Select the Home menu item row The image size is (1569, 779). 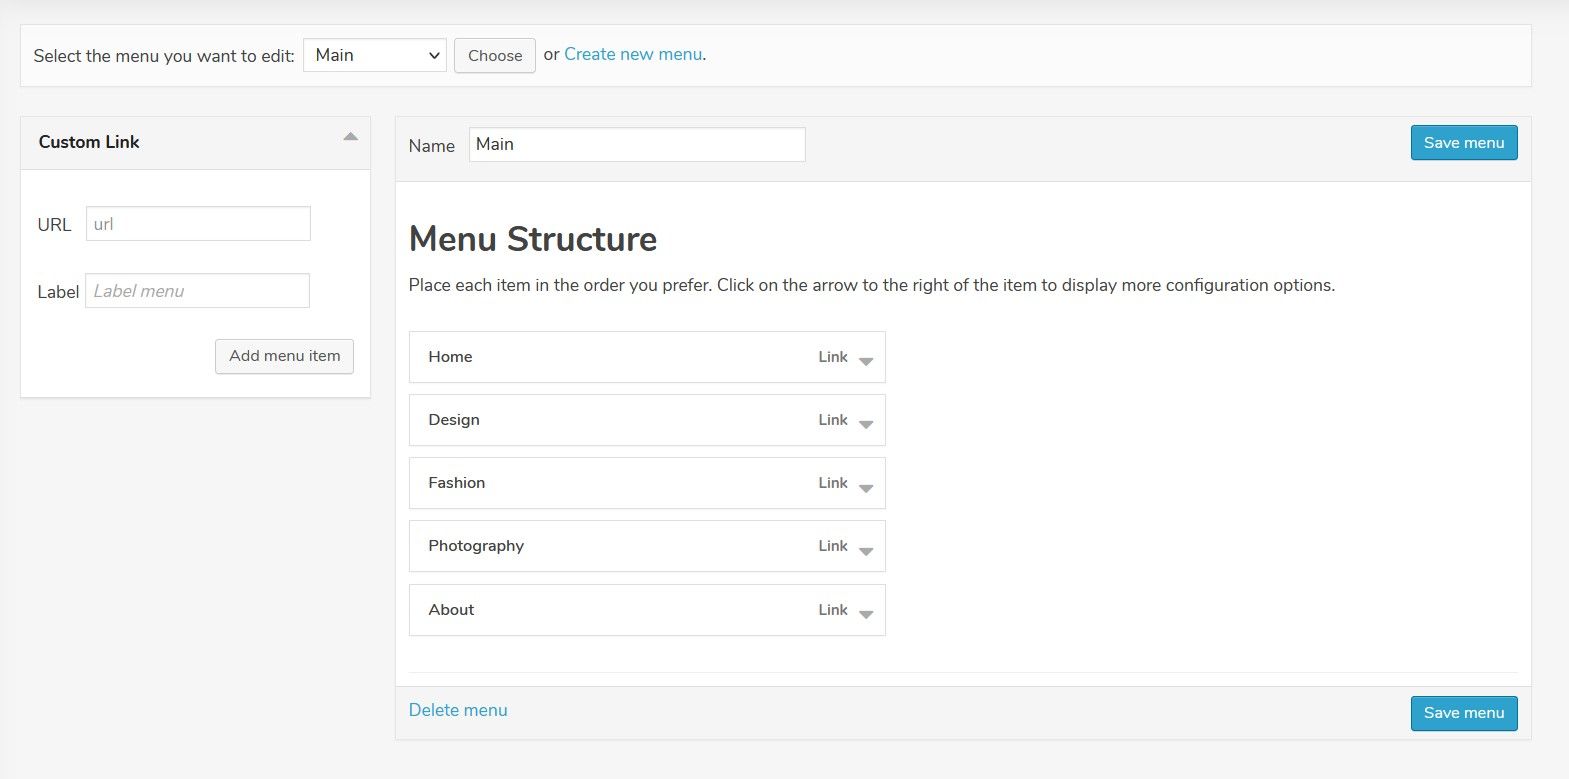(x=600, y=357)
